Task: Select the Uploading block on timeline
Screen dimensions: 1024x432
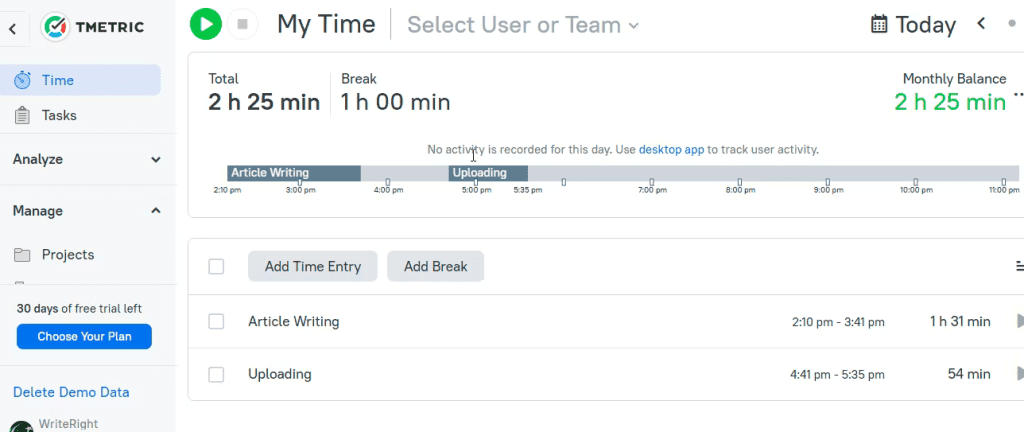Action: click(488, 173)
